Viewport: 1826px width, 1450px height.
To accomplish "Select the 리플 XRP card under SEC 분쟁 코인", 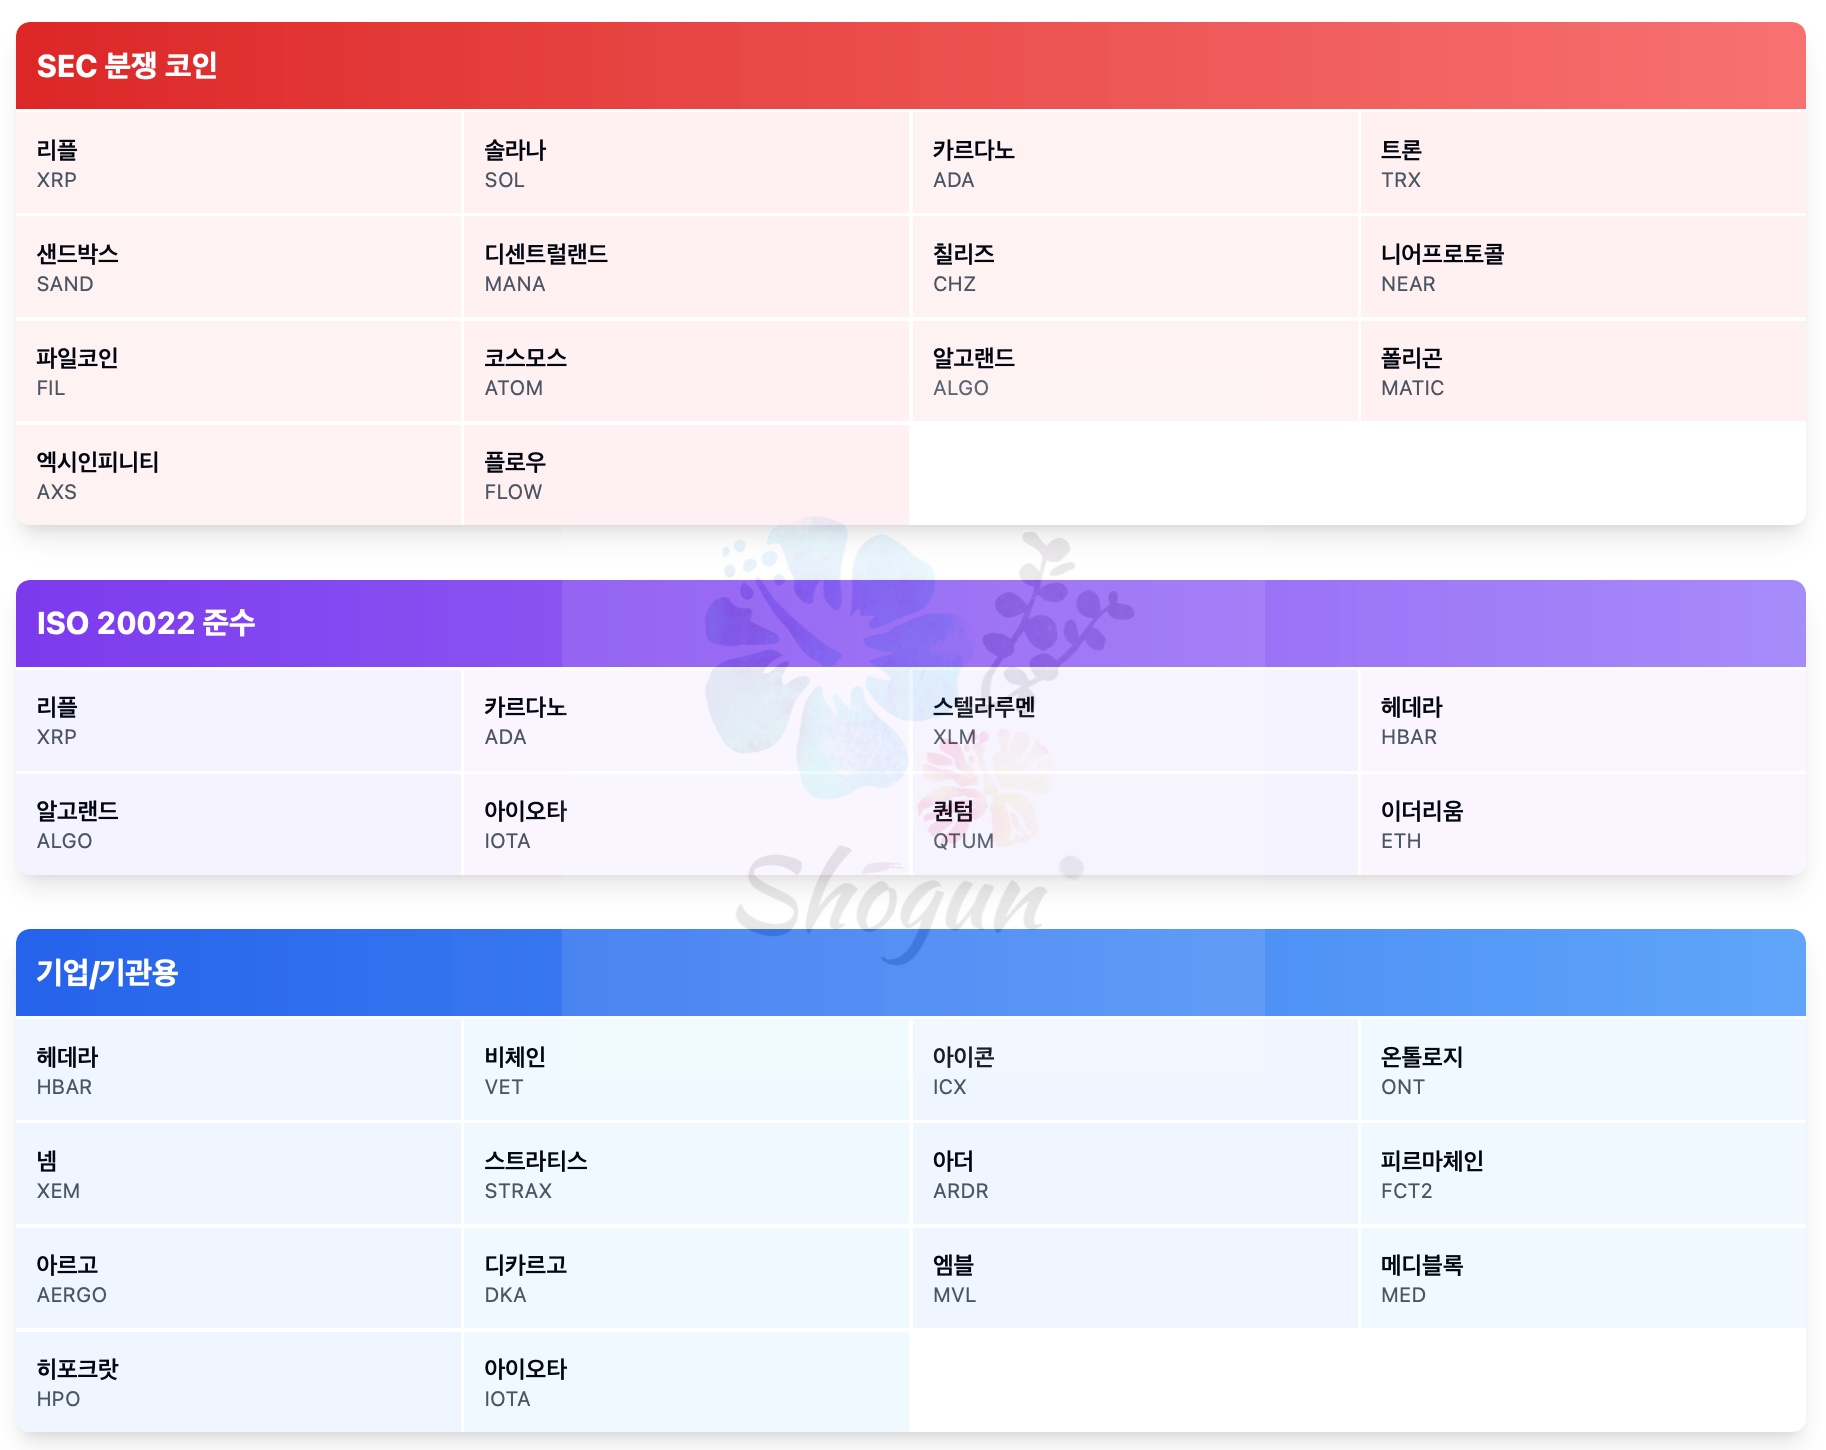I will 238,163.
